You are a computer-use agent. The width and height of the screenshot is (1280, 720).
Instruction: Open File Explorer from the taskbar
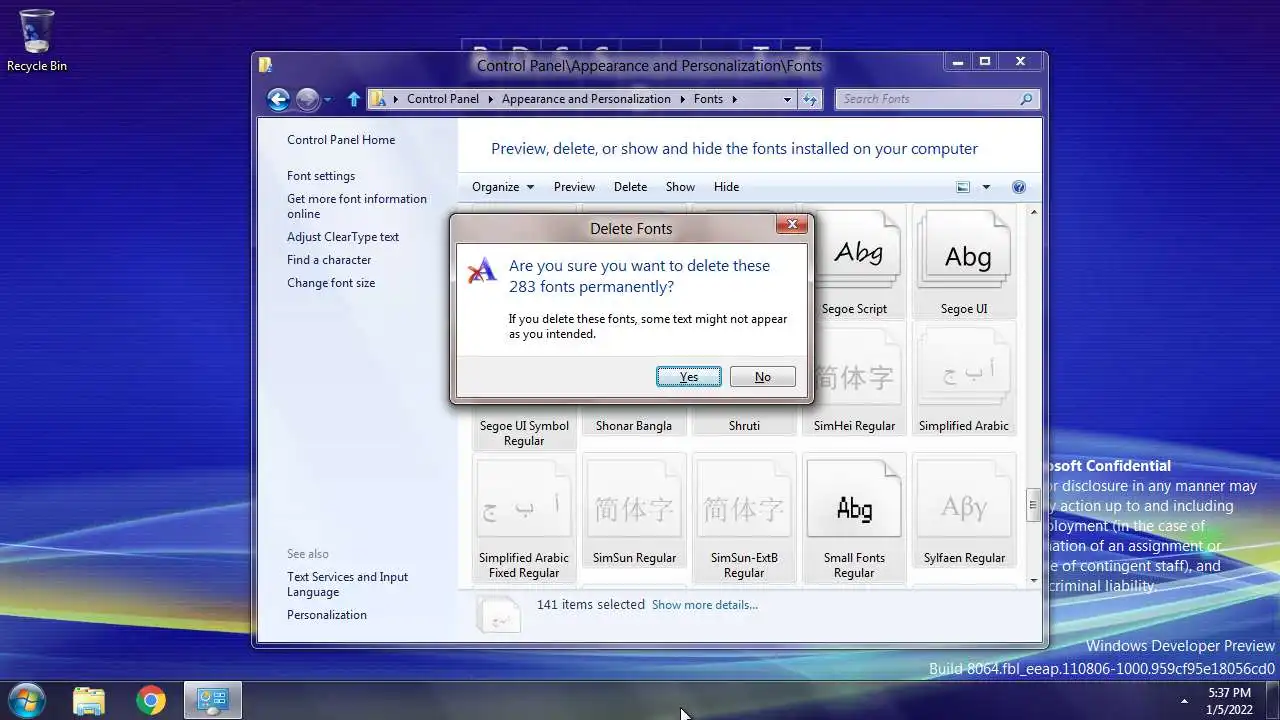[89, 700]
